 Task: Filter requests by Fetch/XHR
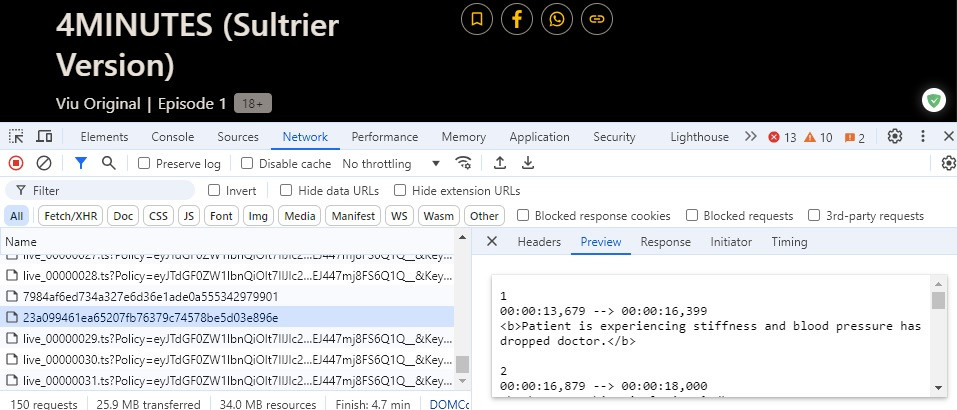coord(70,216)
